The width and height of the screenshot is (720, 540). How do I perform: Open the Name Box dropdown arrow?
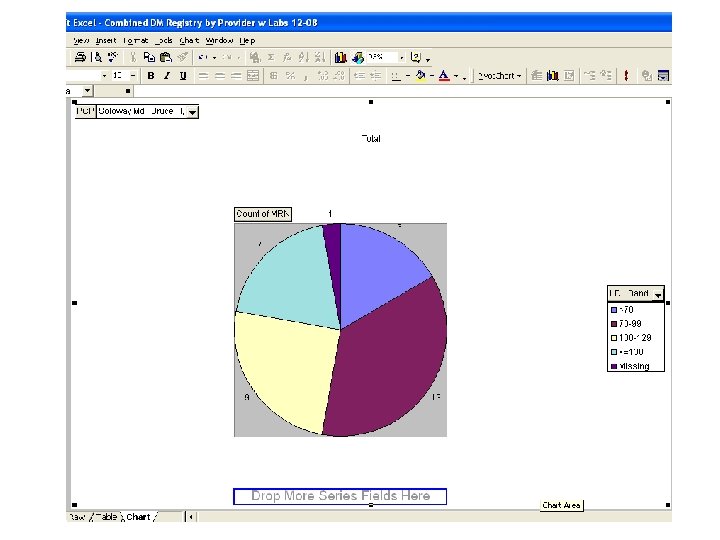(x=87, y=91)
